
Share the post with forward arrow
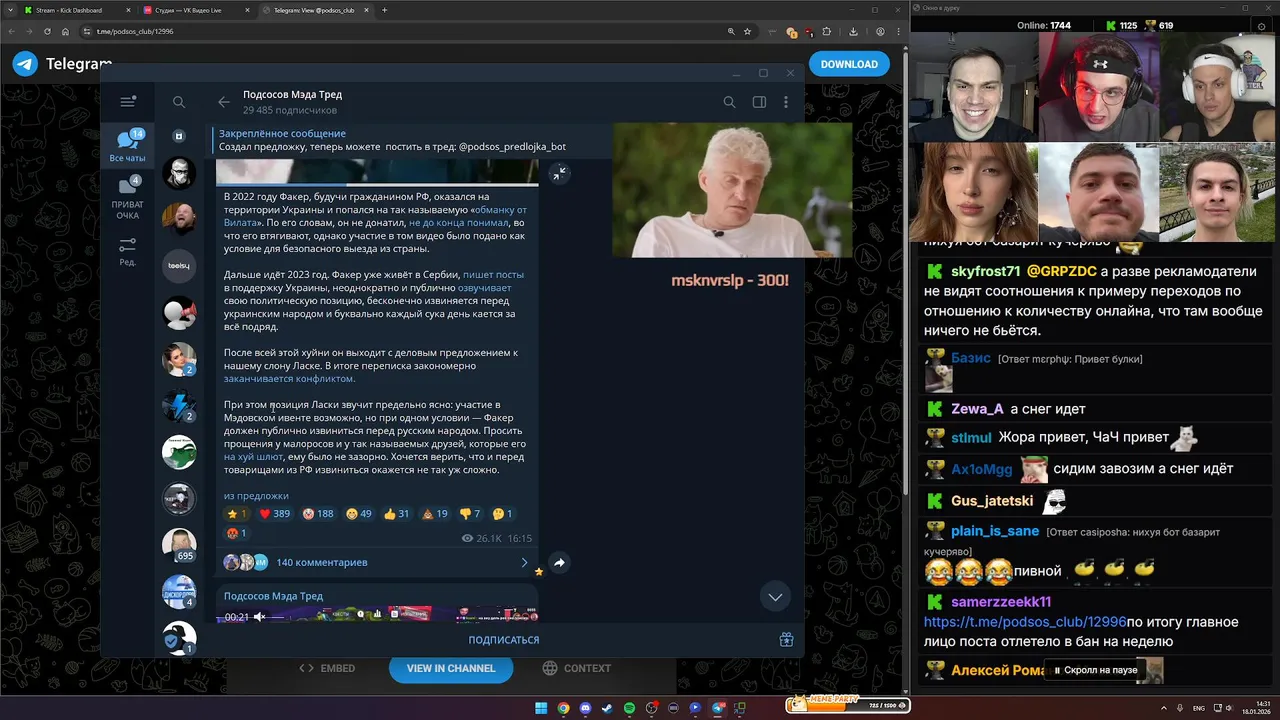click(559, 563)
